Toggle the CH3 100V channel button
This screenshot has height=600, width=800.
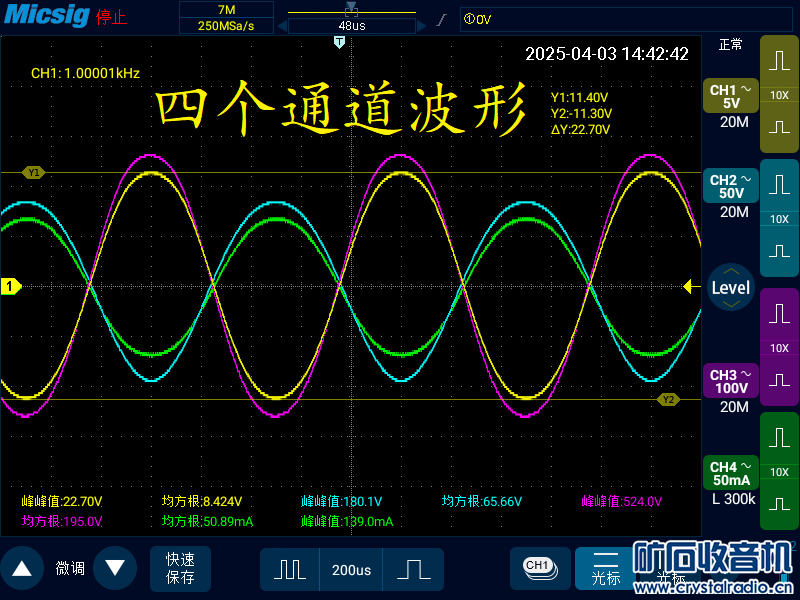tap(731, 381)
